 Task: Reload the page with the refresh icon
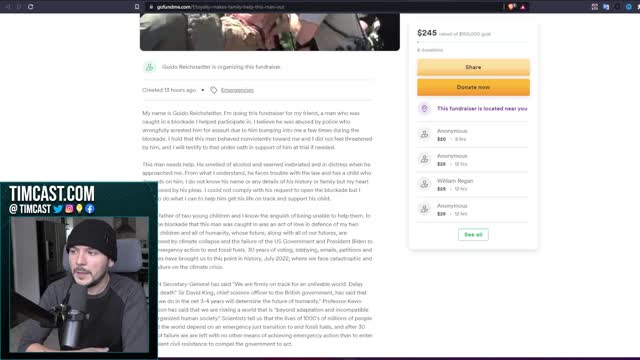pyautogui.click(x=31, y=7)
